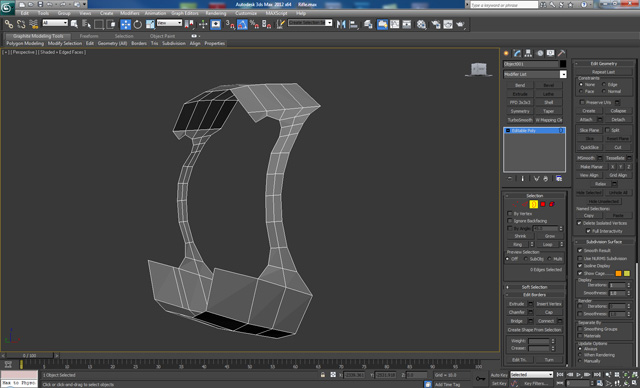This screenshot has width=640, height=388.
Task: Switch to Object Paint ribbon tab
Action: point(162,36)
